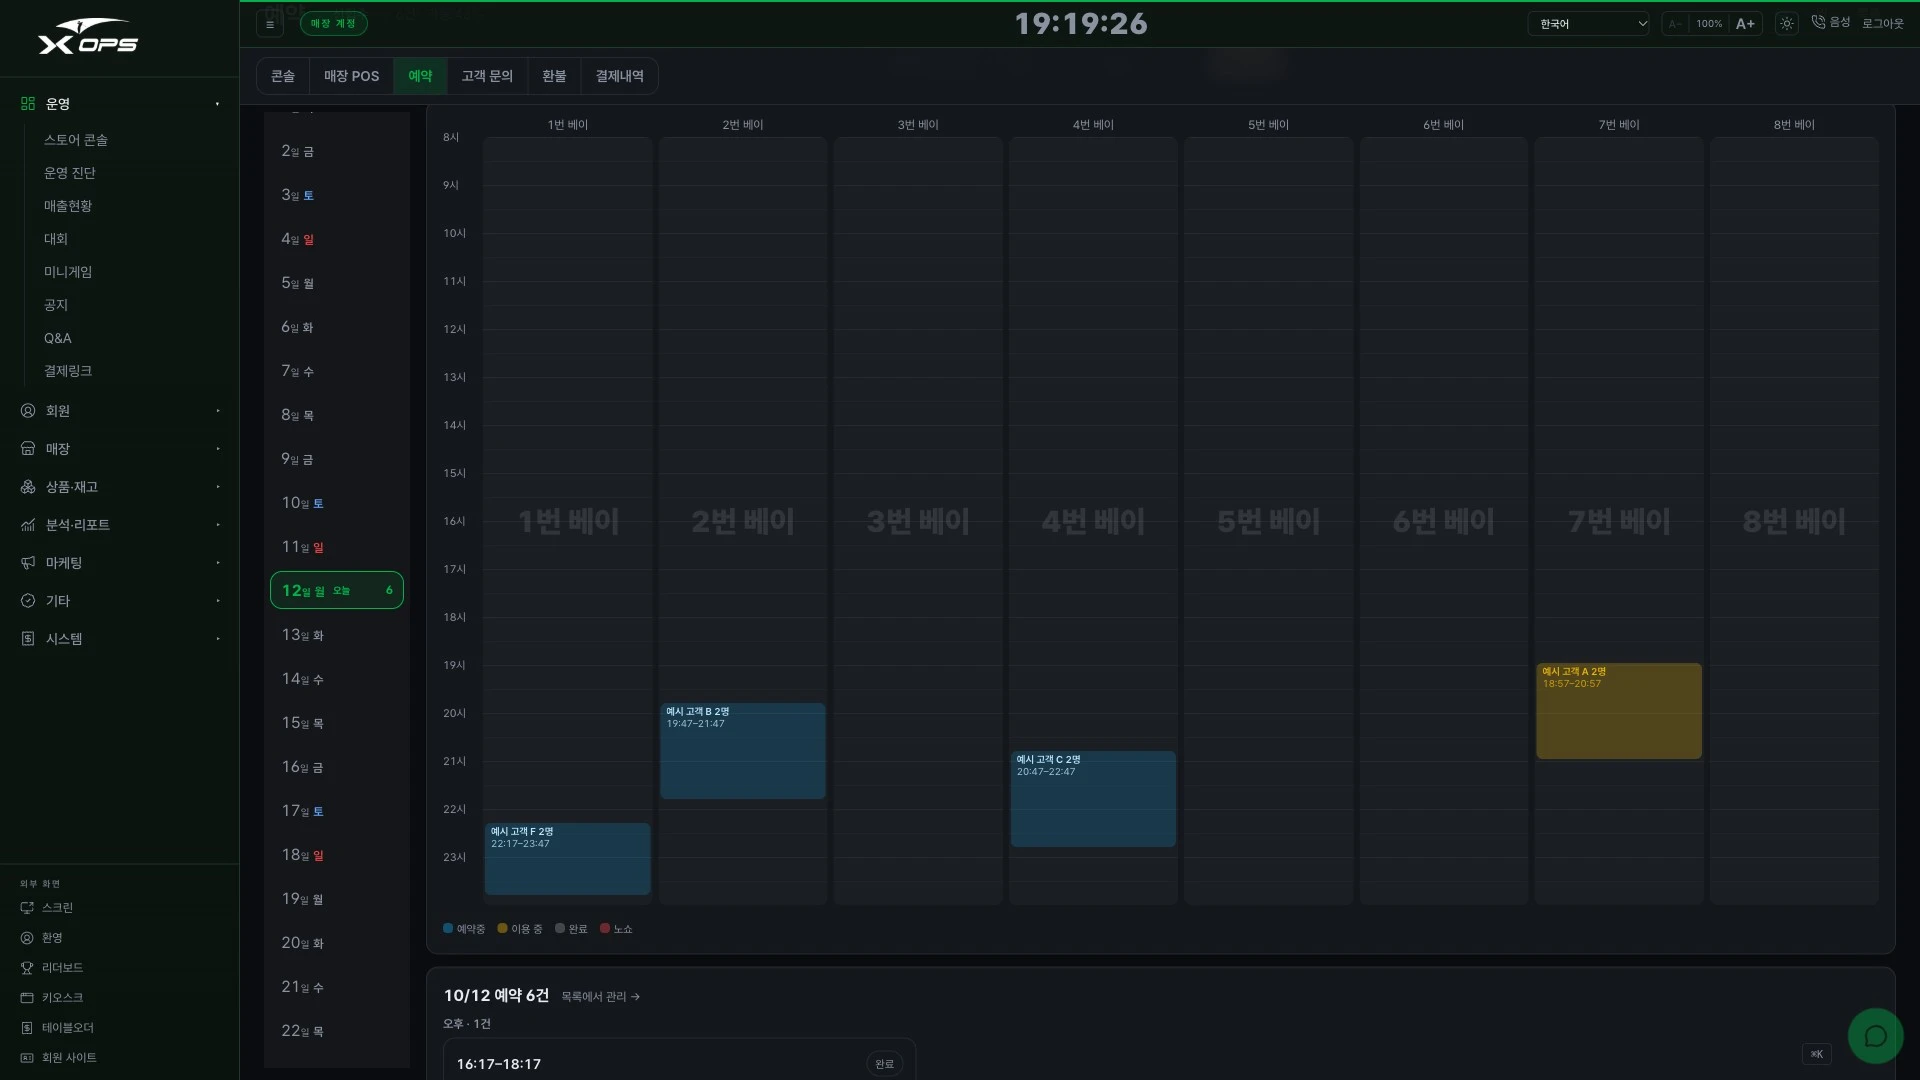This screenshot has height=1080, width=1920.
Task: Select reservation 예시 고객 A in bay 7
Action: 1618,711
